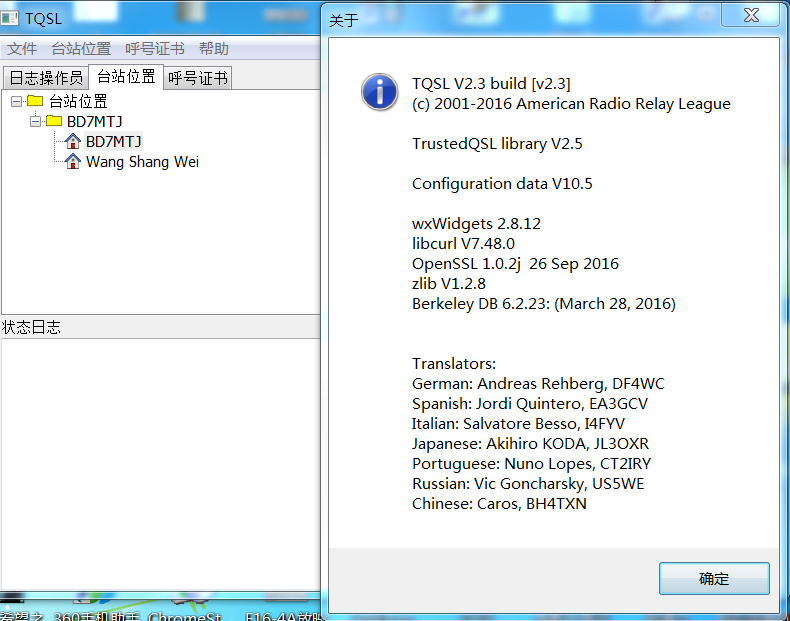The height and width of the screenshot is (621, 790).
Task: Close the 关于 dialog with X button
Action: click(x=751, y=14)
